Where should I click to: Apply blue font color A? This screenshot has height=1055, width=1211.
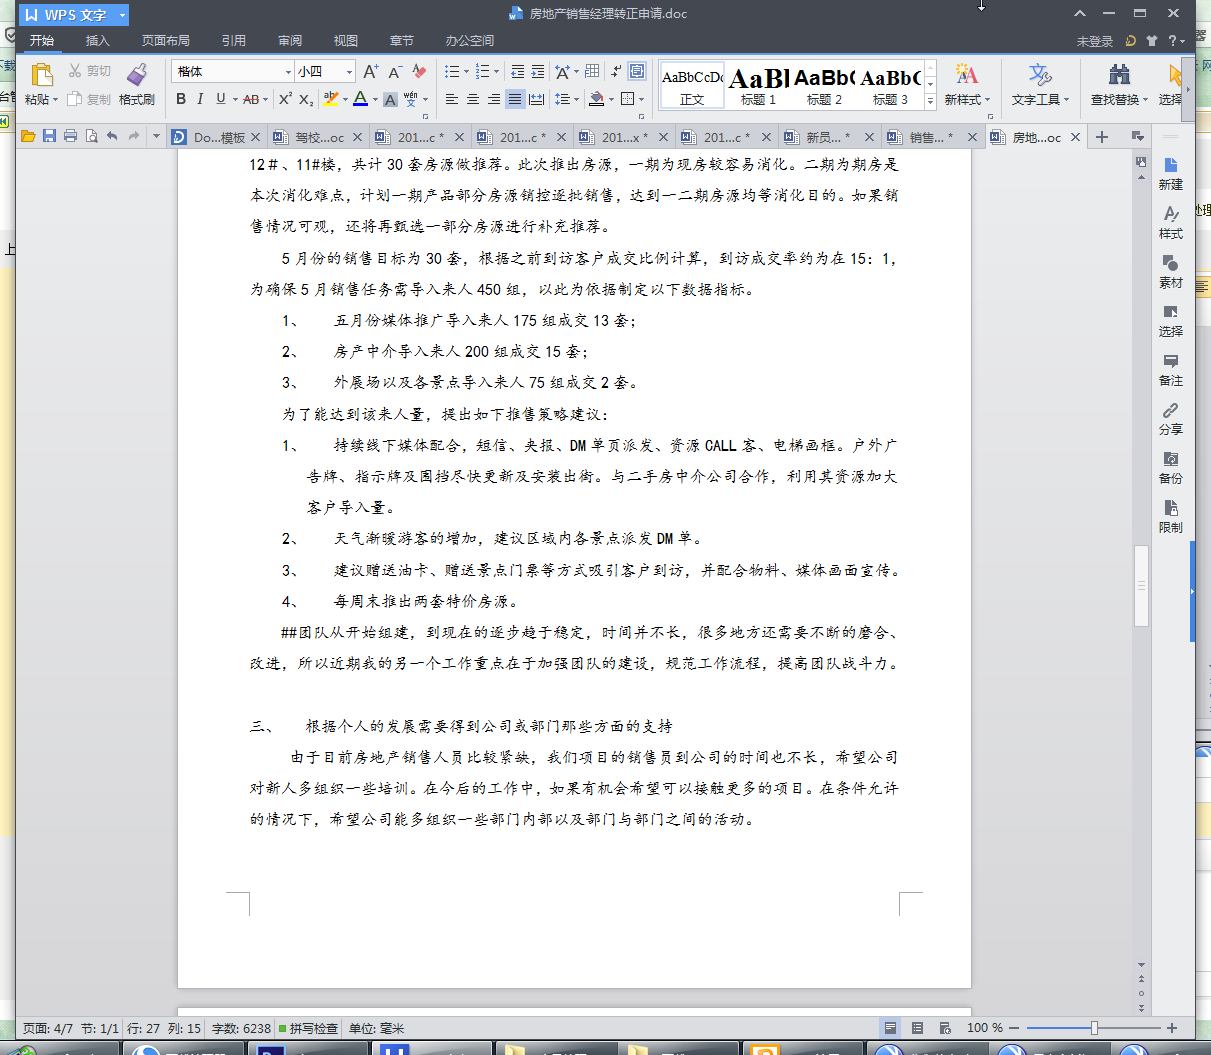click(360, 99)
